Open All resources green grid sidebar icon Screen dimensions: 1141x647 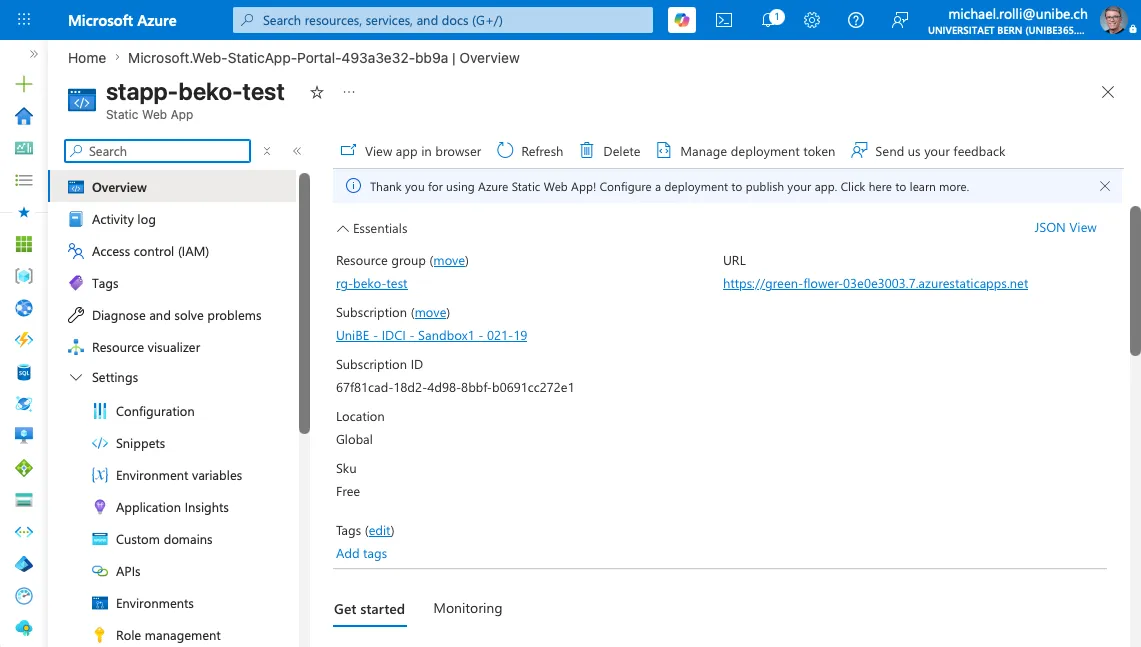pyautogui.click(x=24, y=244)
